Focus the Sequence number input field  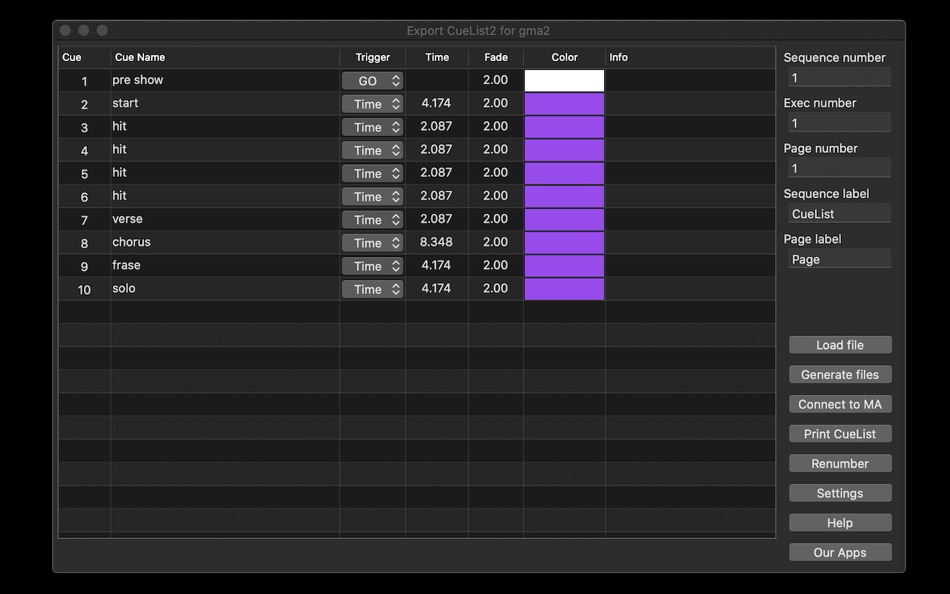[x=839, y=78]
